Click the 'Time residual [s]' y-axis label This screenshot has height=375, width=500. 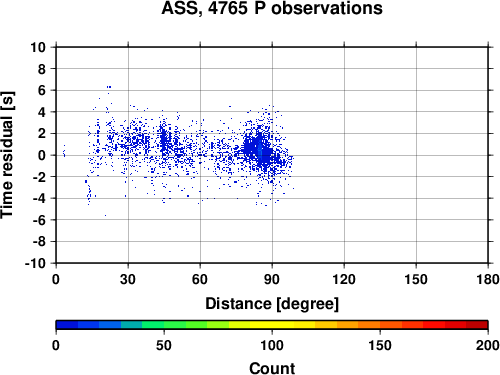(7, 155)
